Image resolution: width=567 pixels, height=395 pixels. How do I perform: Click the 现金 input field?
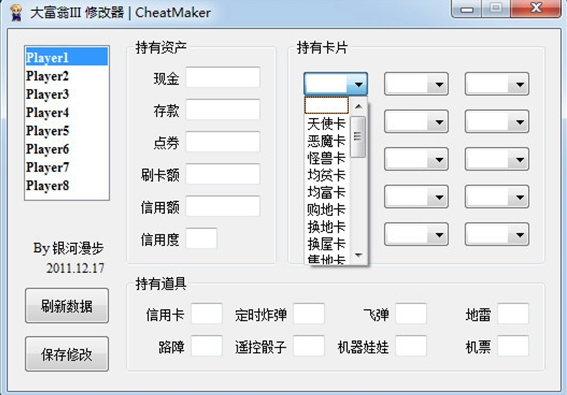[223, 77]
